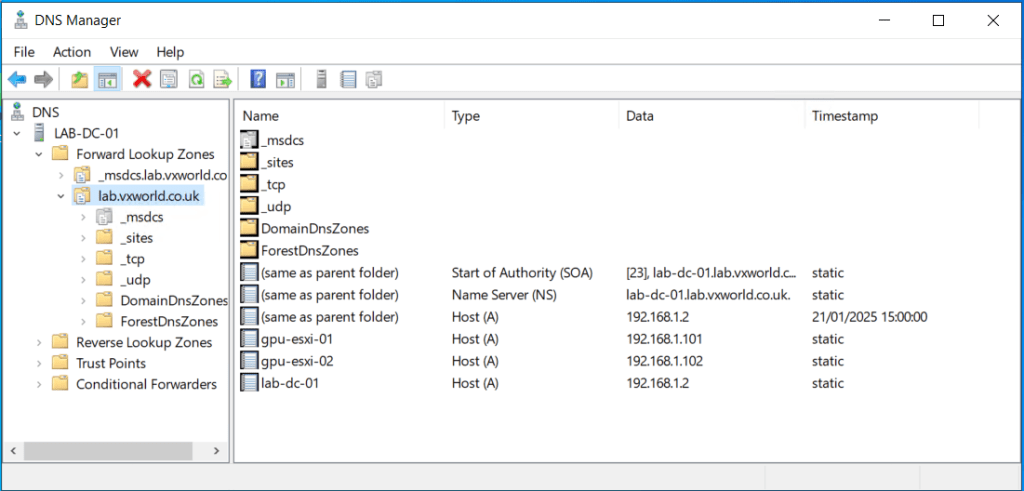The height and width of the screenshot is (491, 1024).
Task: Click the New Server tower icon in toolbar
Action: (321, 79)
